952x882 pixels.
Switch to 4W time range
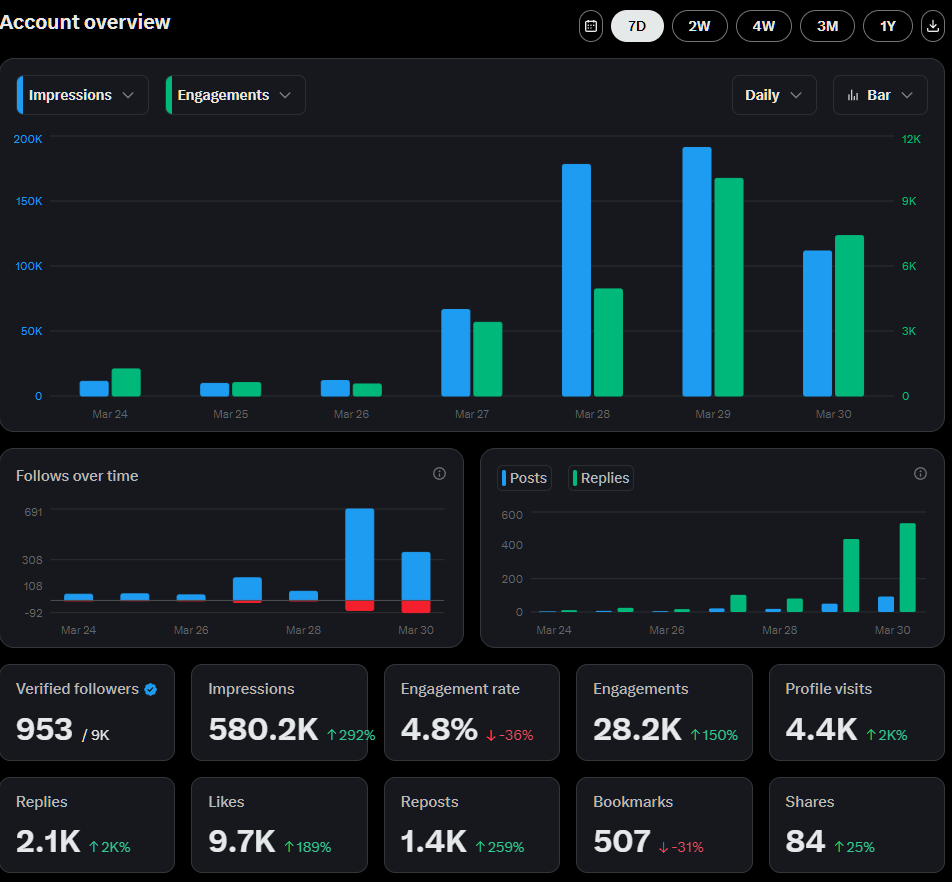[x=764, y=26]
